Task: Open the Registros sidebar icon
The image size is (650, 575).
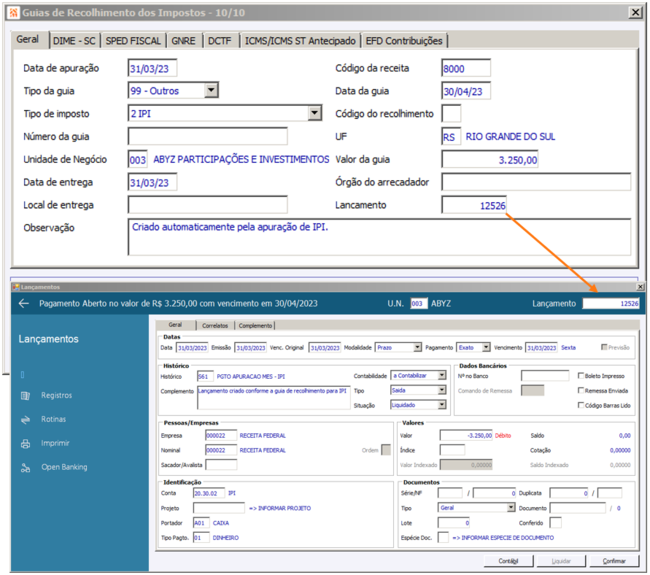Action: point(25,395)
